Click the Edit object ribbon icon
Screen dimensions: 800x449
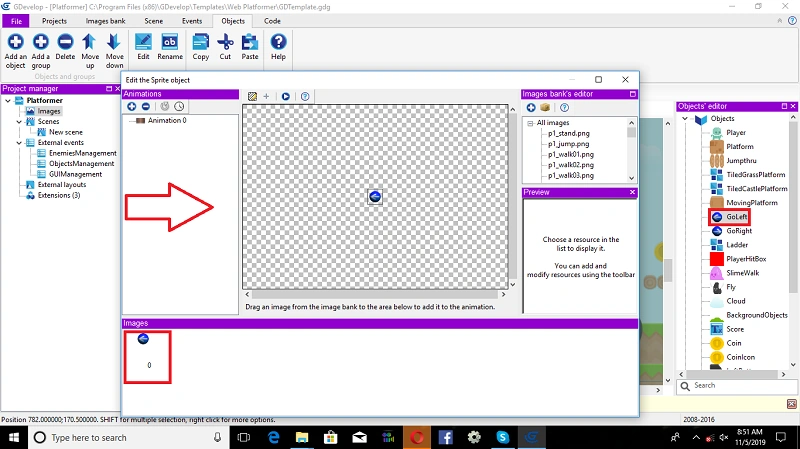tap(143, 42)
